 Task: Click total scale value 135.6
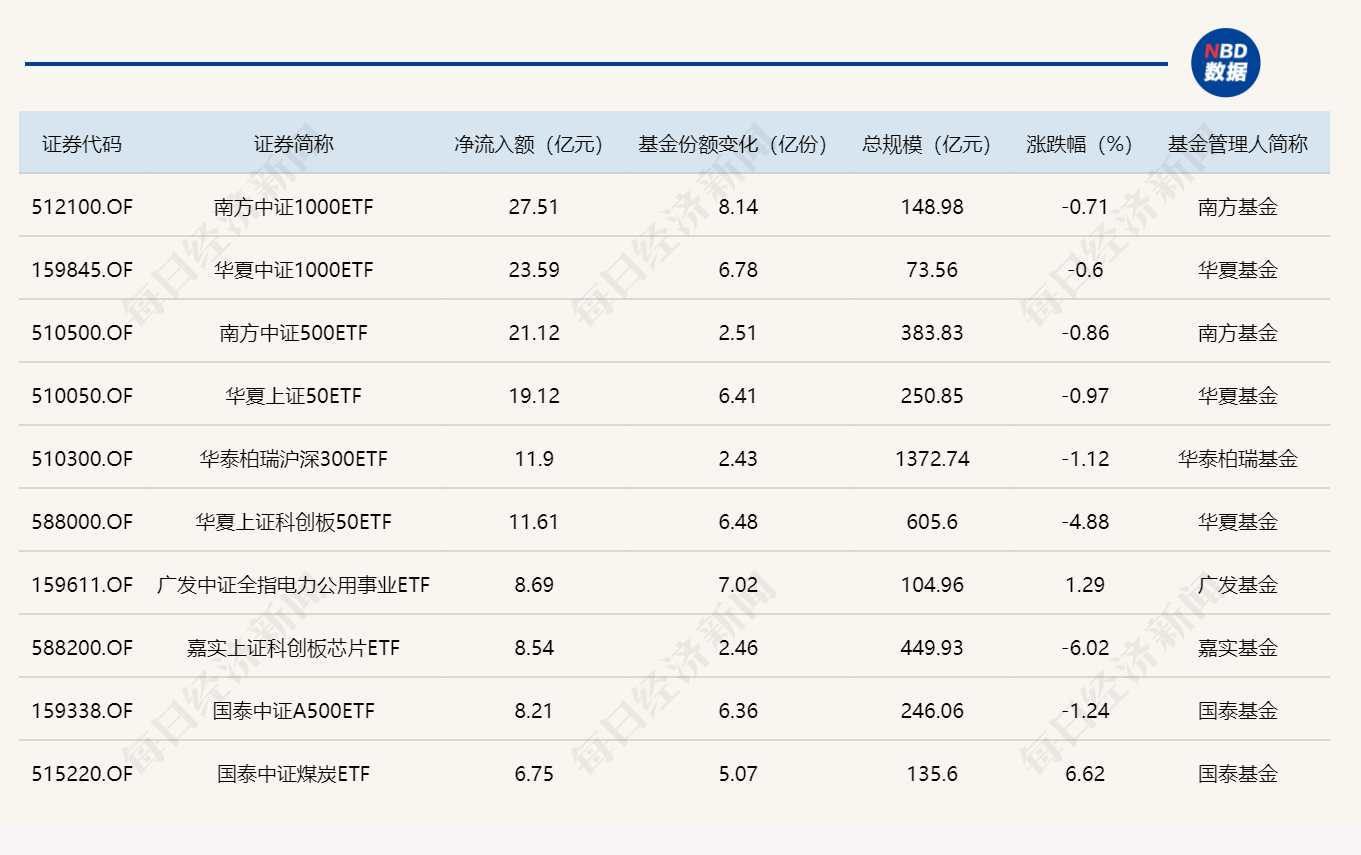coord(931,774)
